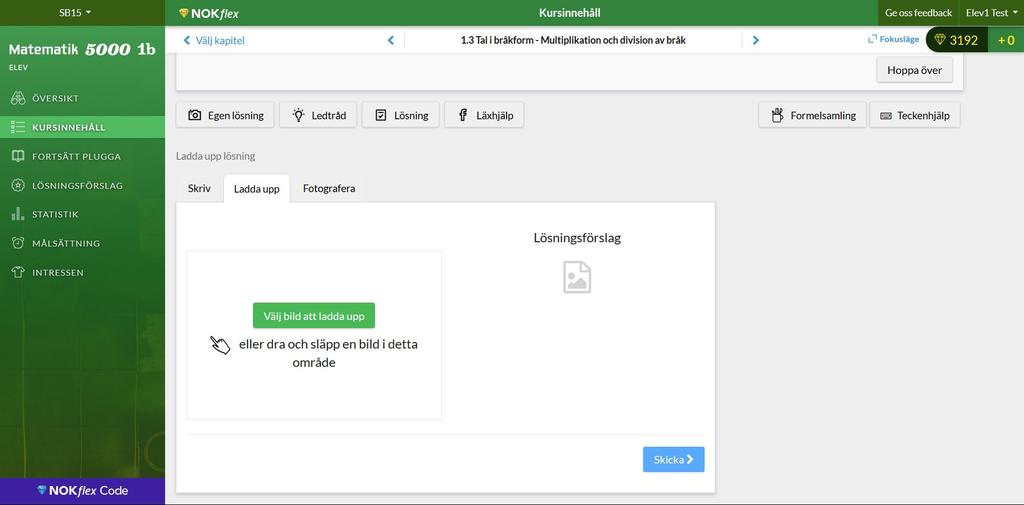Click the Matematik 5000 1b title

82,50
